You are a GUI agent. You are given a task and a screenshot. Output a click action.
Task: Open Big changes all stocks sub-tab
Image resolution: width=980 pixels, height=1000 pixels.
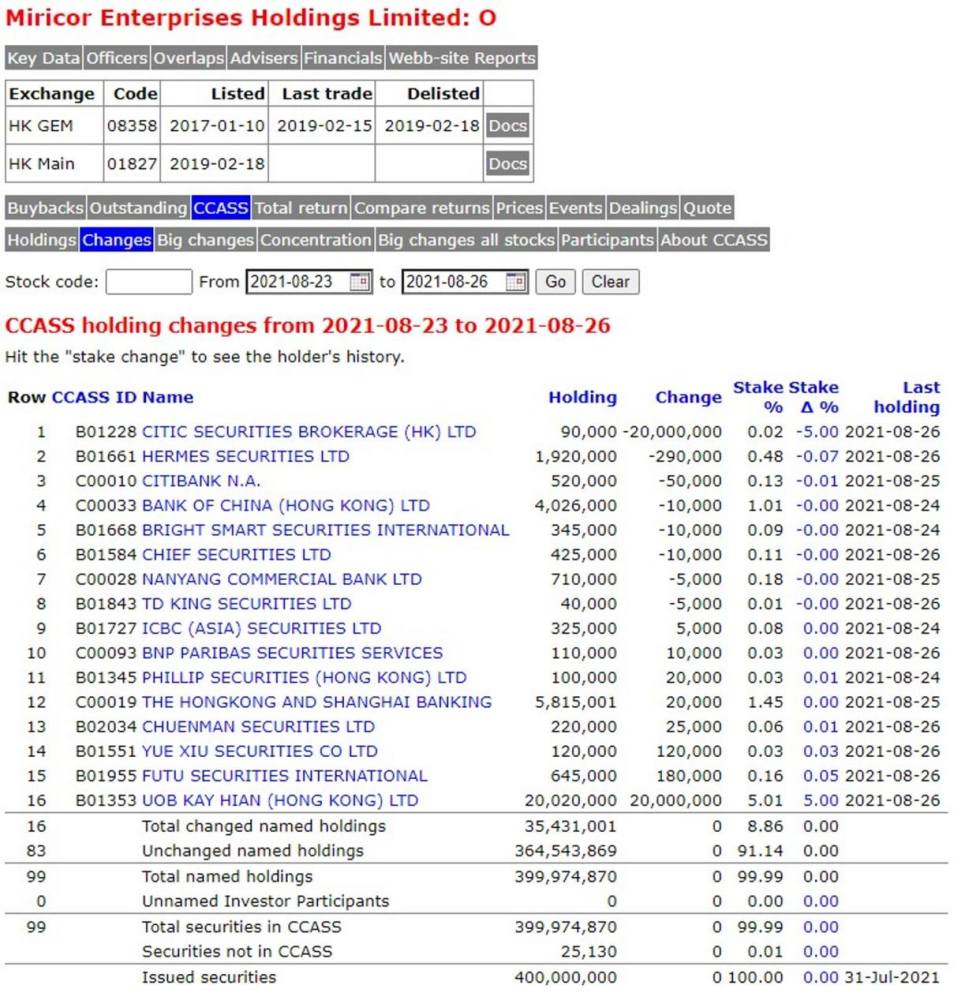click(x=466, y=240)
